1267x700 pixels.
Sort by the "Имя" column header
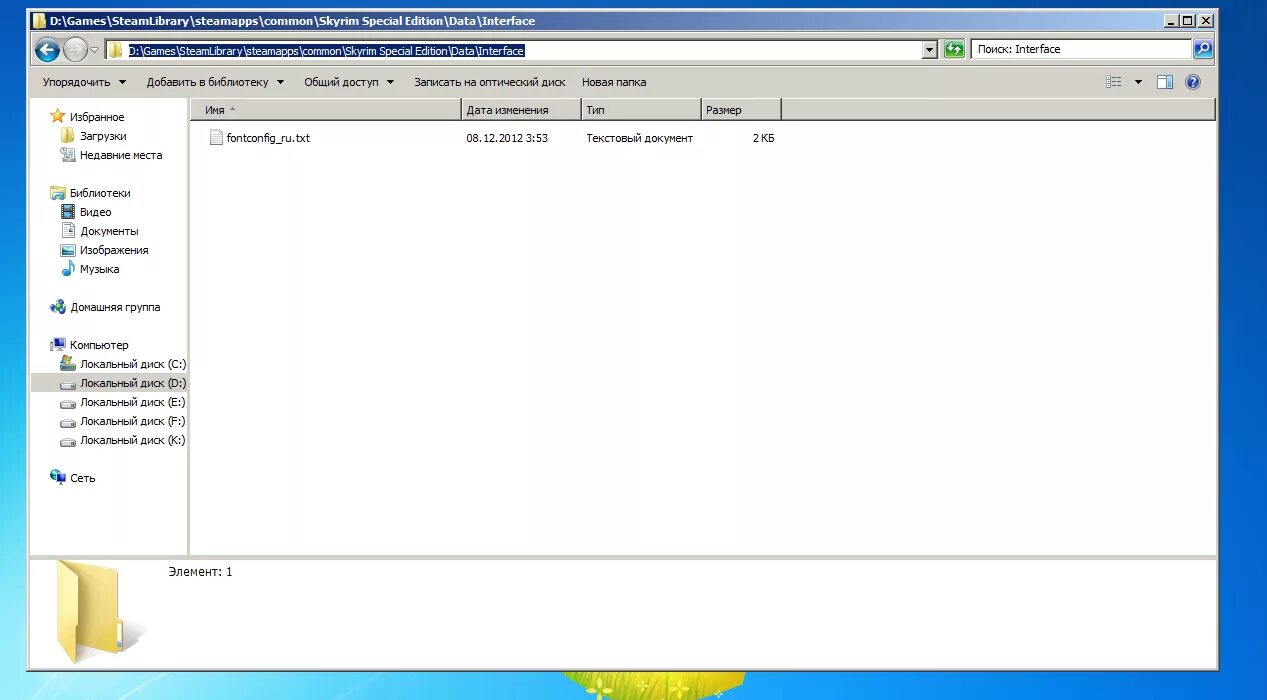326,110
